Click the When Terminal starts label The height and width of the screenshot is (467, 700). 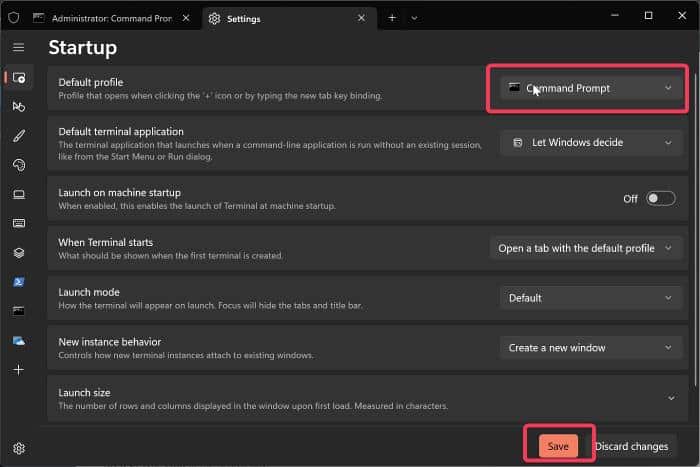105,242
